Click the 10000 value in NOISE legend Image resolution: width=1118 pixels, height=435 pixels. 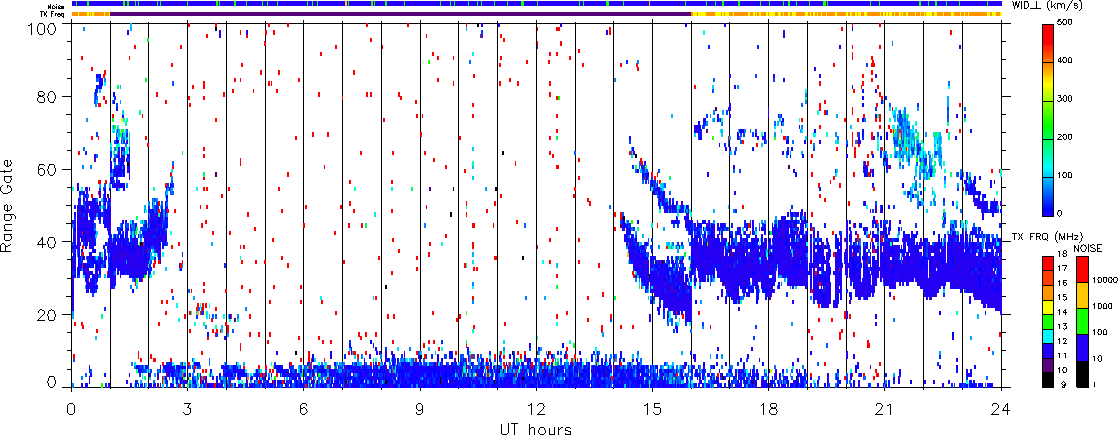click(x=1105, y=282)
